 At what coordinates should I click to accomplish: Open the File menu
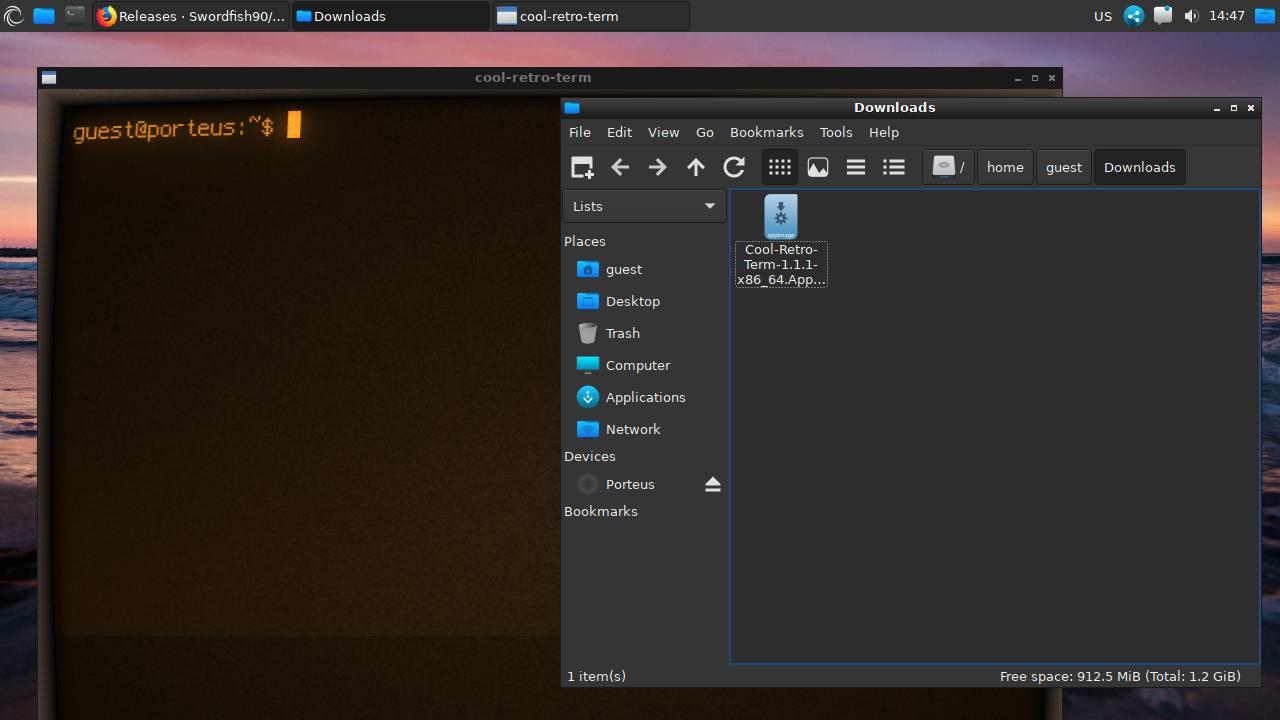[x=580, y=132]
